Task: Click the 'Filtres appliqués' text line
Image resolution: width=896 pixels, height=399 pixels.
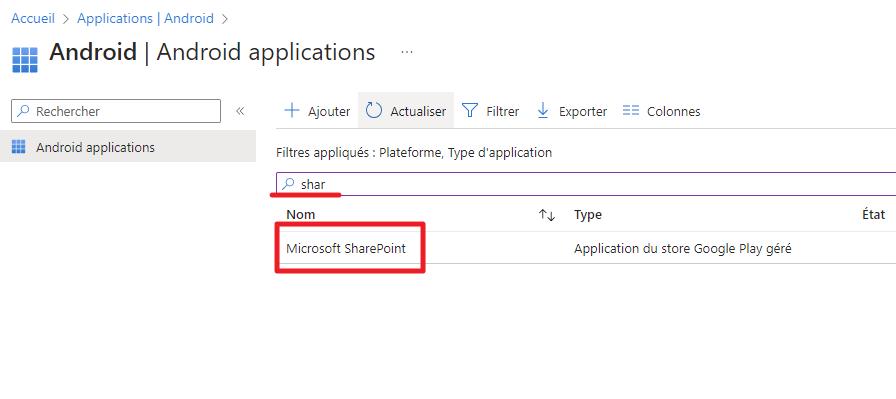Action: (414, 153)
